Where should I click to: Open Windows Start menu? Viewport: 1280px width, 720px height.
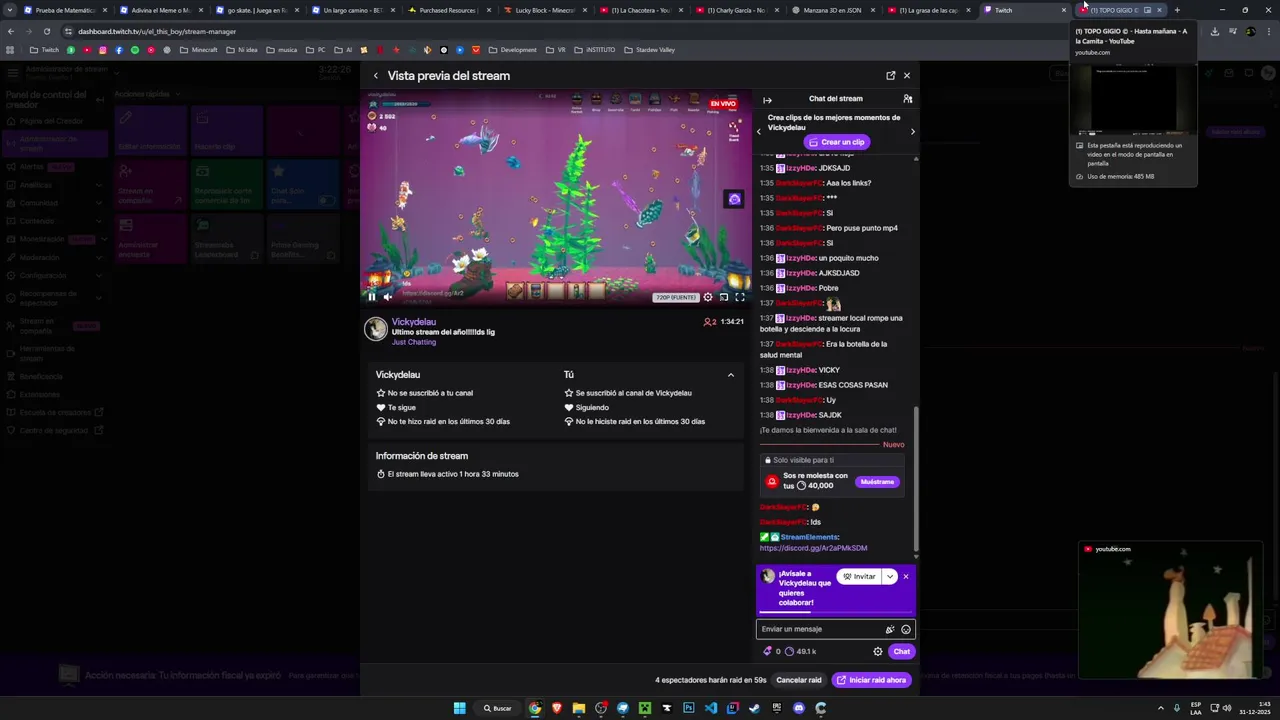pos(459,708)
